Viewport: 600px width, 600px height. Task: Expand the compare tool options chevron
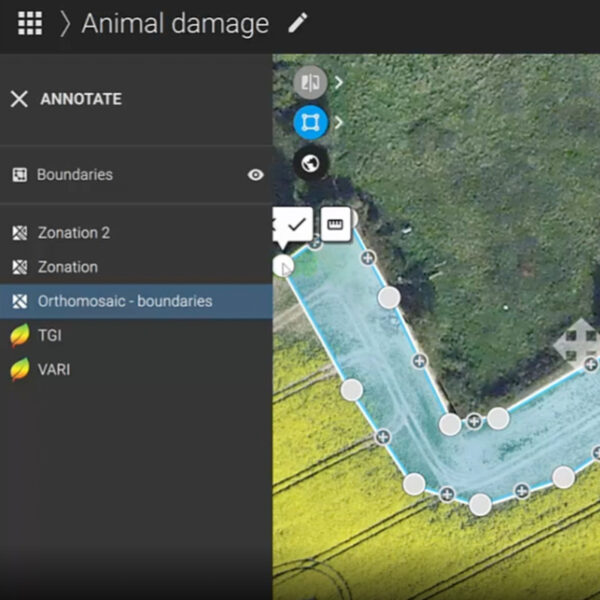(339, 83)
